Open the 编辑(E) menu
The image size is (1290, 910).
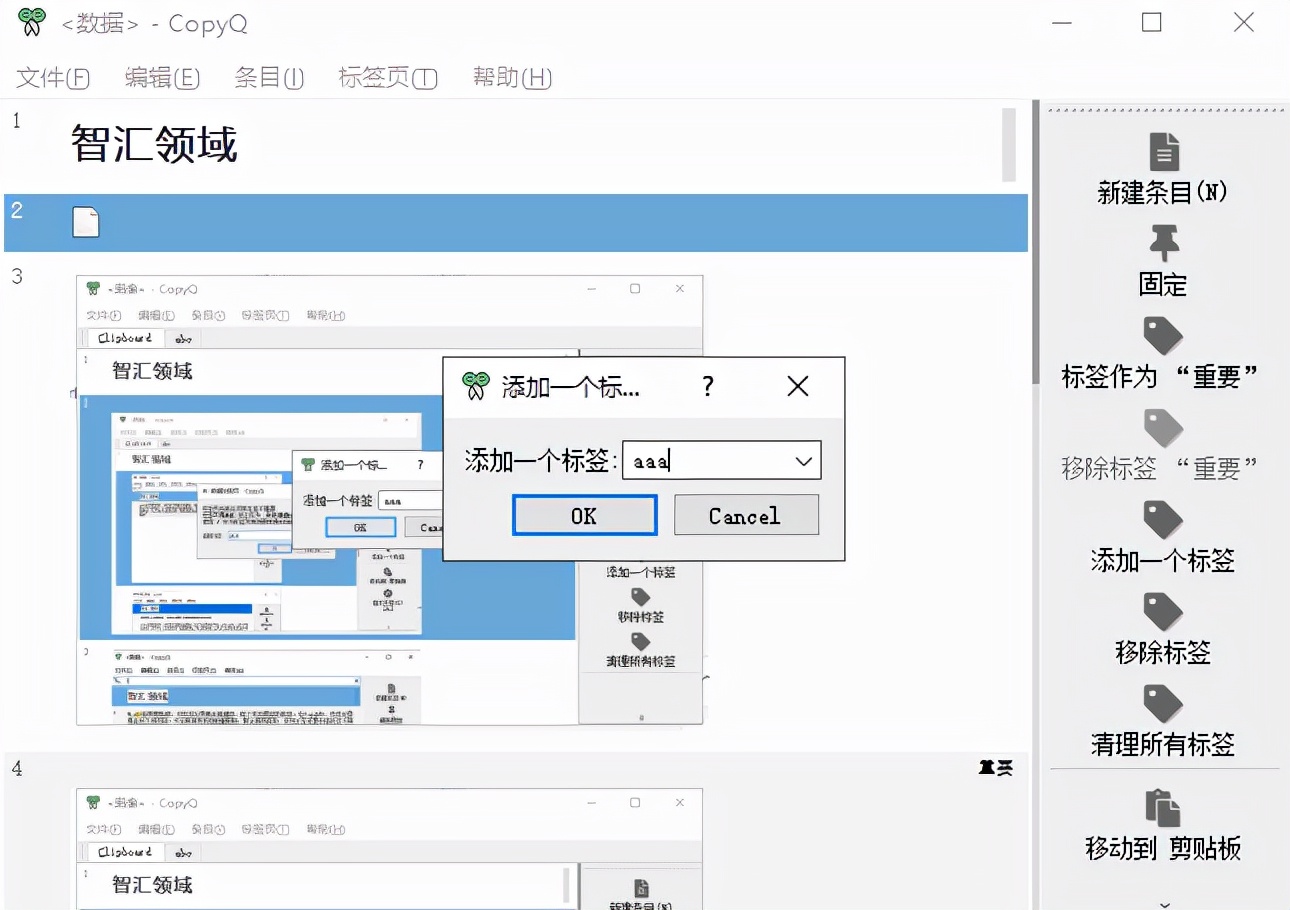(162, 78)
